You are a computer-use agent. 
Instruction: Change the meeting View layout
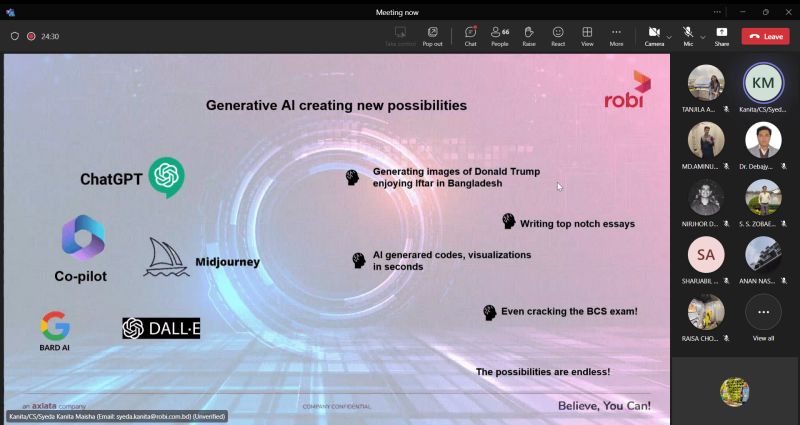click(587, 36)
